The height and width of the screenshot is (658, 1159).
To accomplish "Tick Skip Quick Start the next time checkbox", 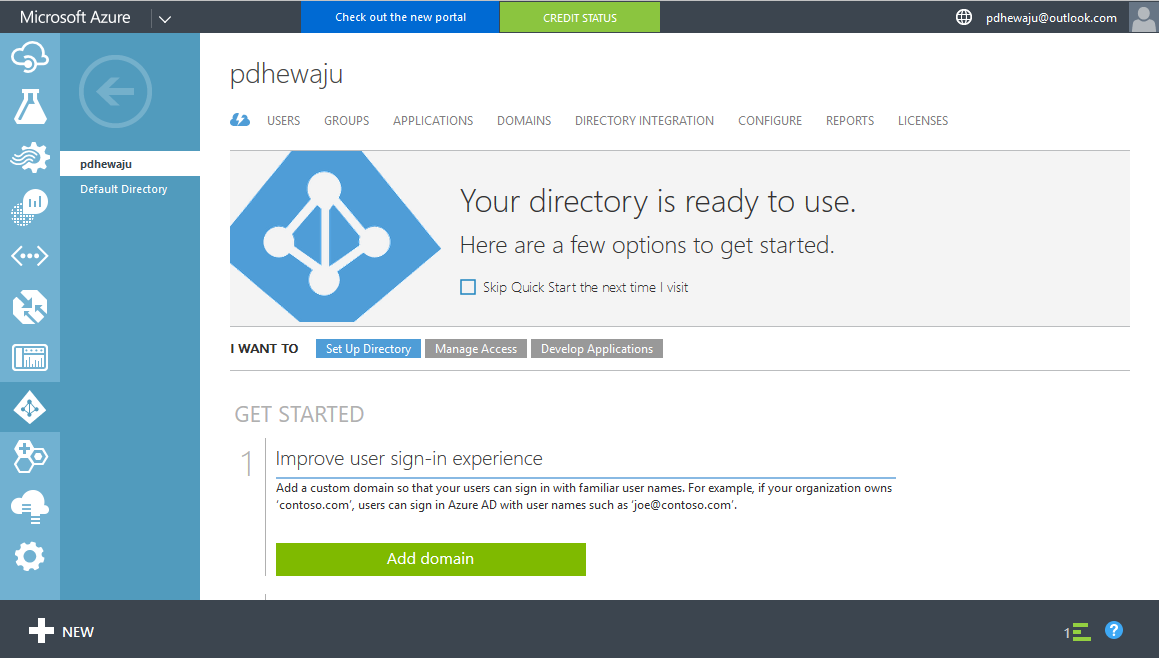I will [468, 287].
